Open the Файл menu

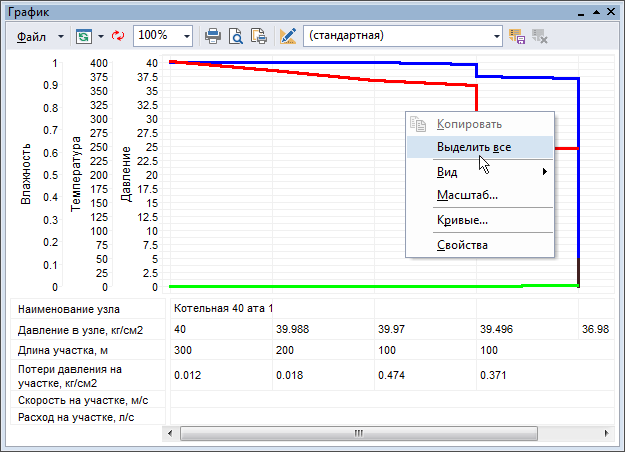click(32, 35)
